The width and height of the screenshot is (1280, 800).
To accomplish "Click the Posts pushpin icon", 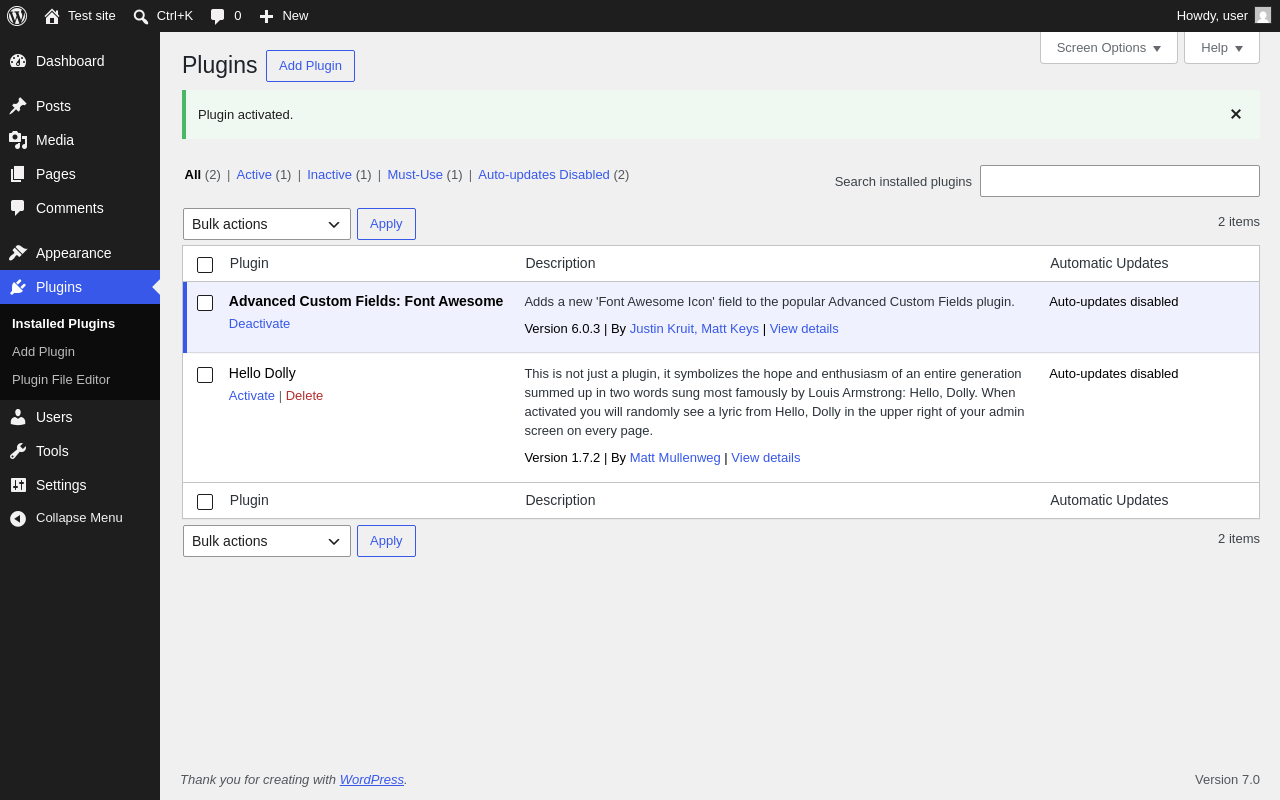I will coord(18,106).
